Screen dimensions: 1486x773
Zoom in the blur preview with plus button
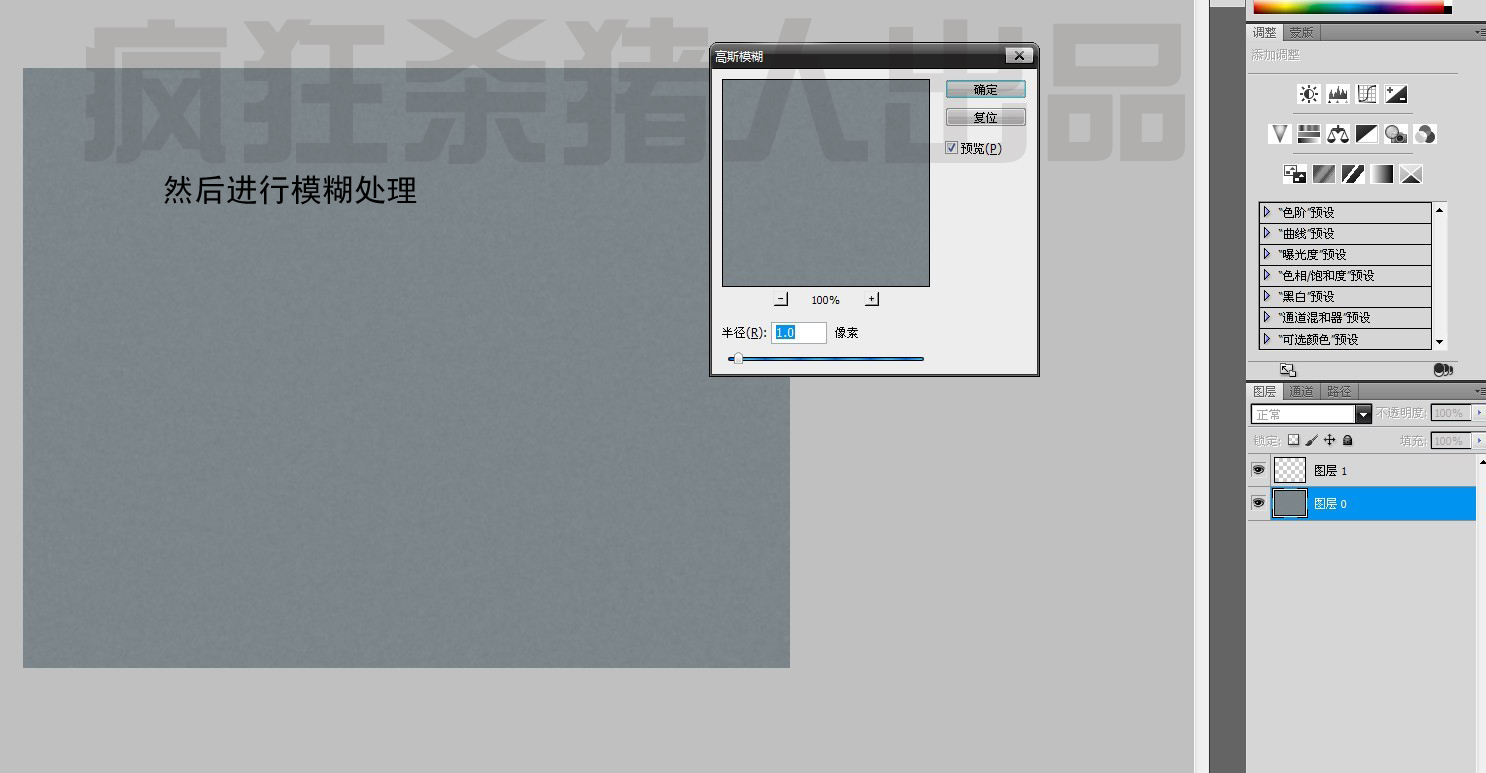[x=871, y=299]
